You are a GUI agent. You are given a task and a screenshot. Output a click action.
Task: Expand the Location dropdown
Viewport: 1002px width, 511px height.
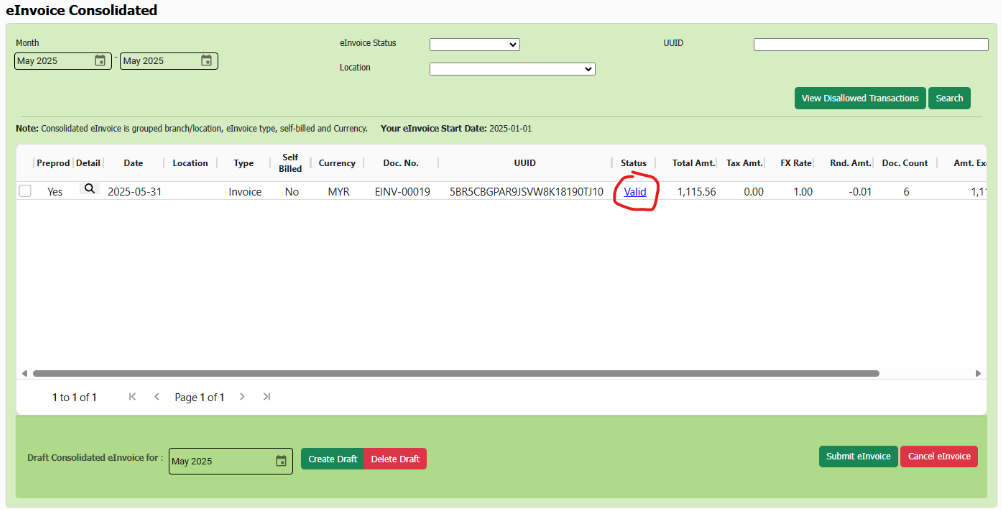(x=512, y=69)
